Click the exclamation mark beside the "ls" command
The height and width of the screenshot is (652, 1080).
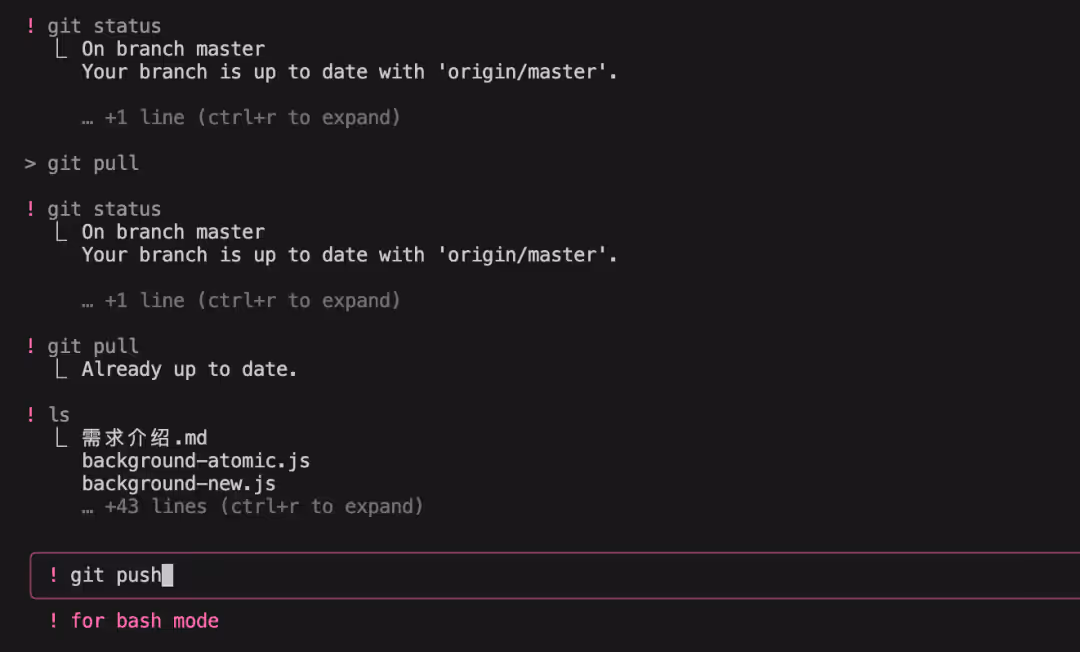[31, 415]
